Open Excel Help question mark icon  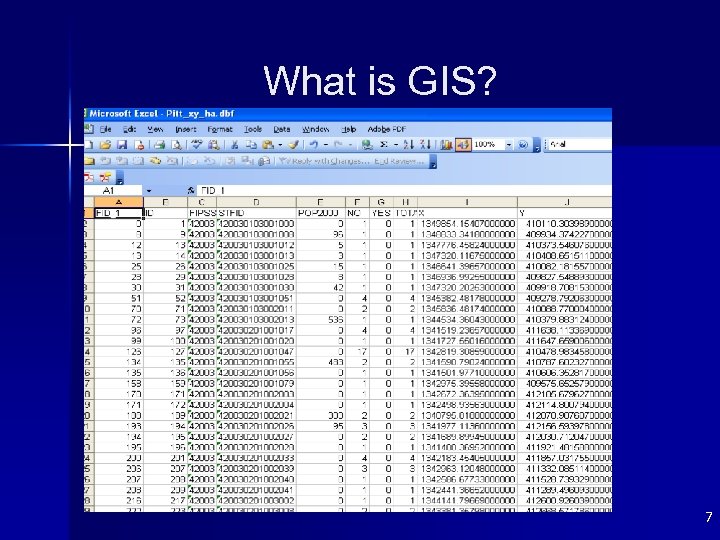point(523,145)
